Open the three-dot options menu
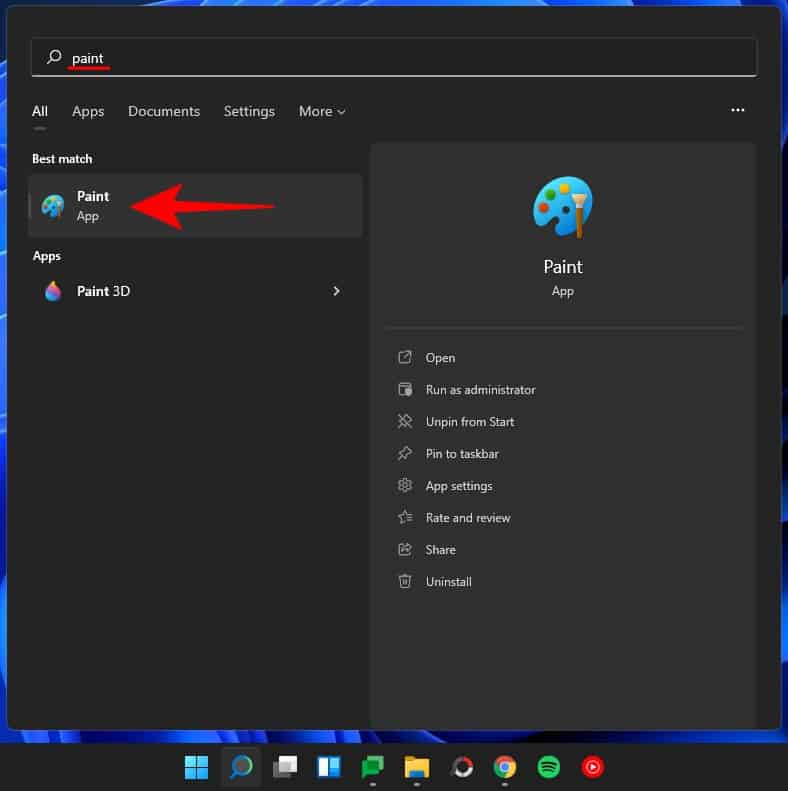The image size is (788, 791). click(738, 110)
